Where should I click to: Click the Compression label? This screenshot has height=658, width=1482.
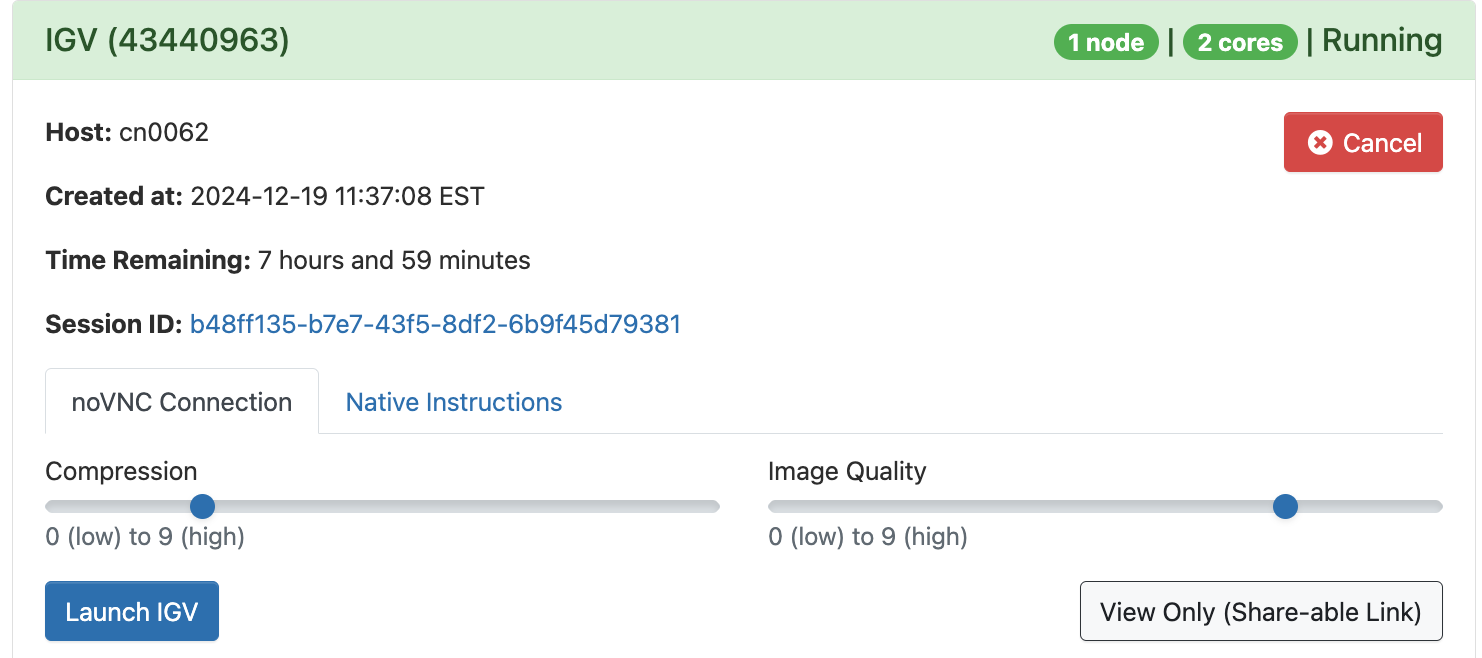121,471
